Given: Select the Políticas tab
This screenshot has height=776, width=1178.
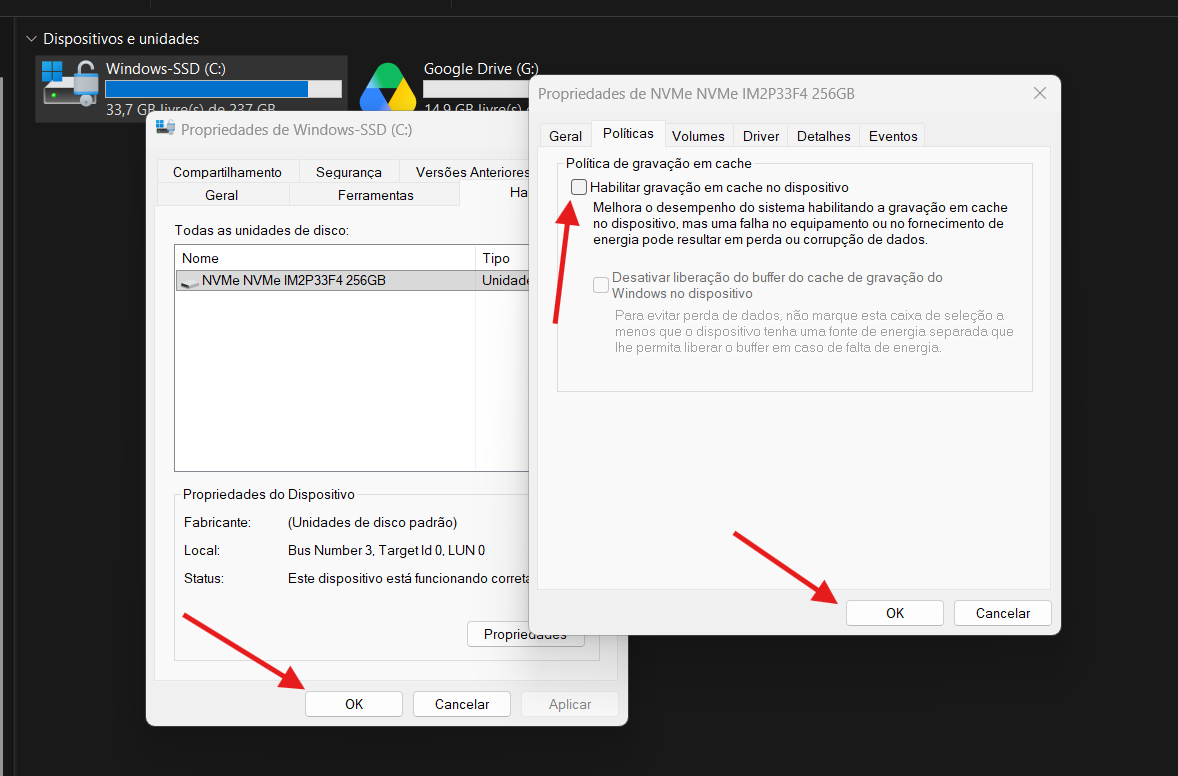Looking at the screenshot, I should (628, 134).
